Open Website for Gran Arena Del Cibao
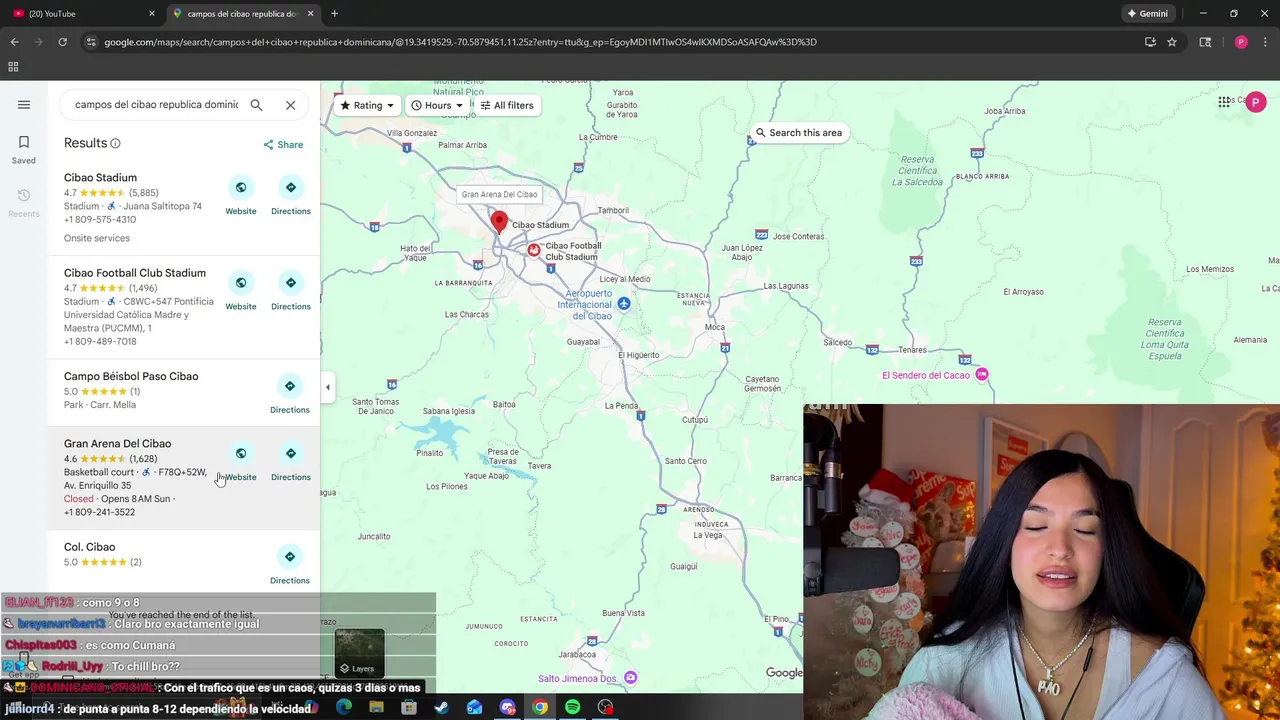1280x720 pixels. [241, 462]
